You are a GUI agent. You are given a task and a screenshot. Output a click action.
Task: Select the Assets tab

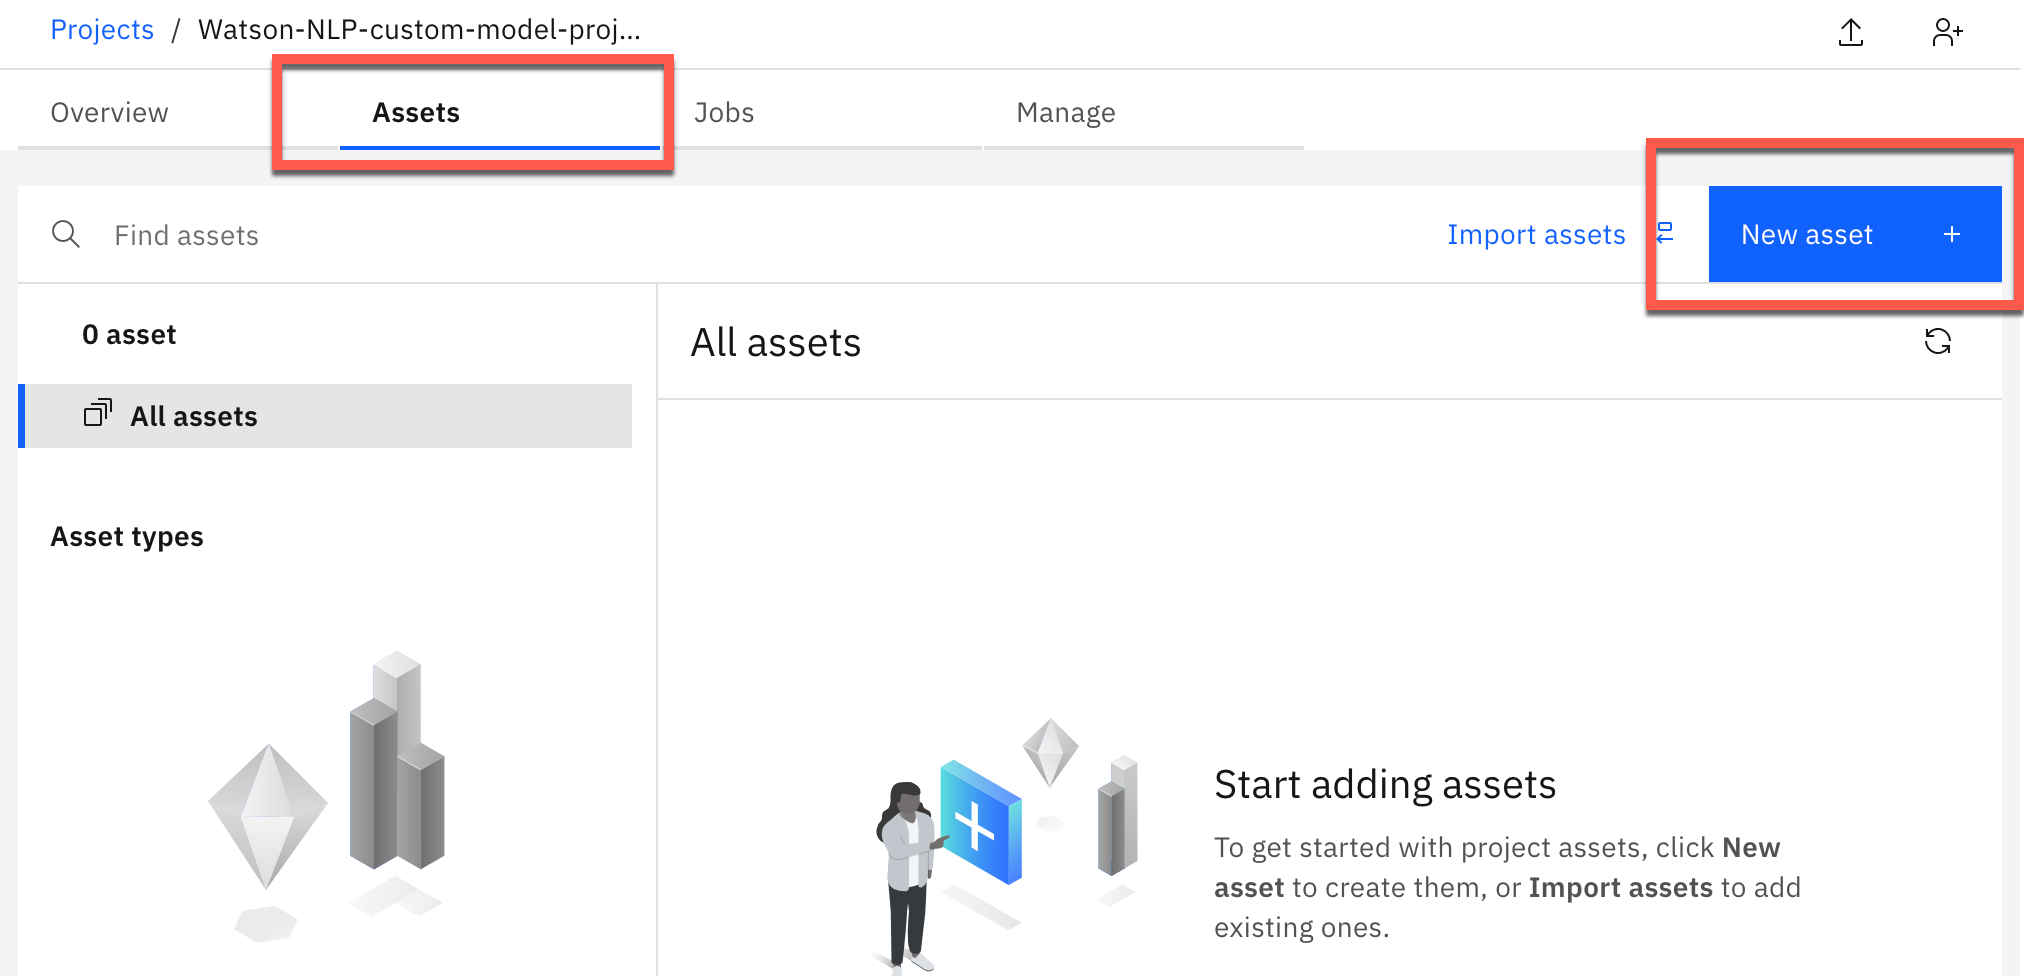416,112
